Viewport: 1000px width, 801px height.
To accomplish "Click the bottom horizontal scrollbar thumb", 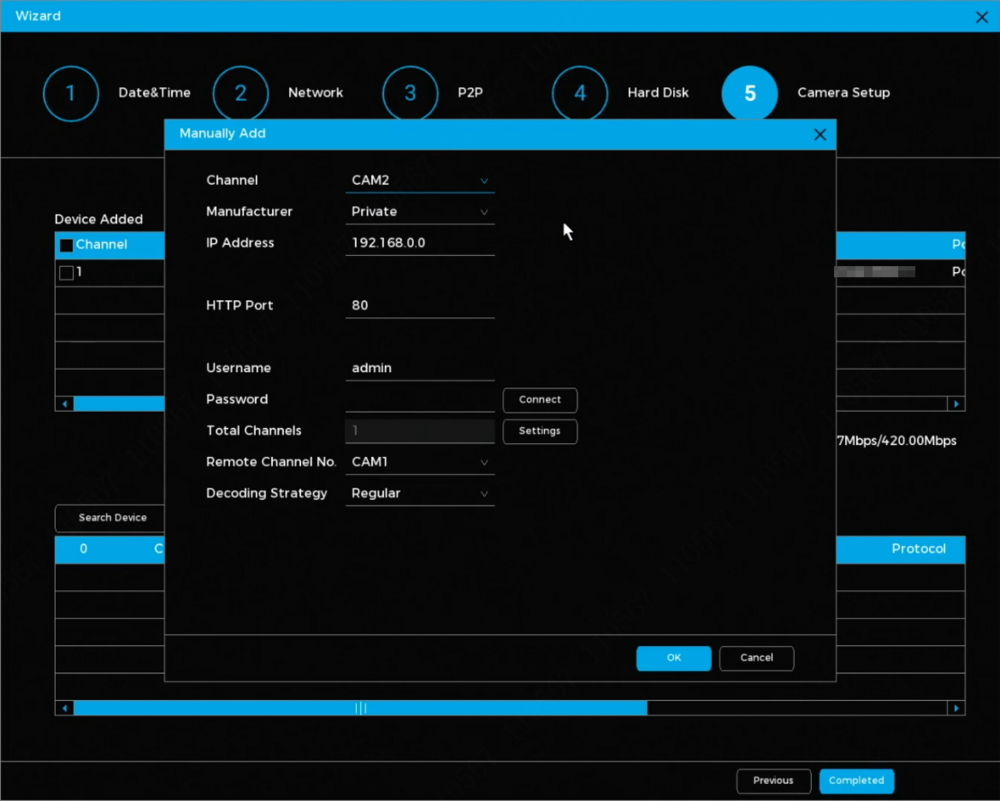I will point(360,708).
